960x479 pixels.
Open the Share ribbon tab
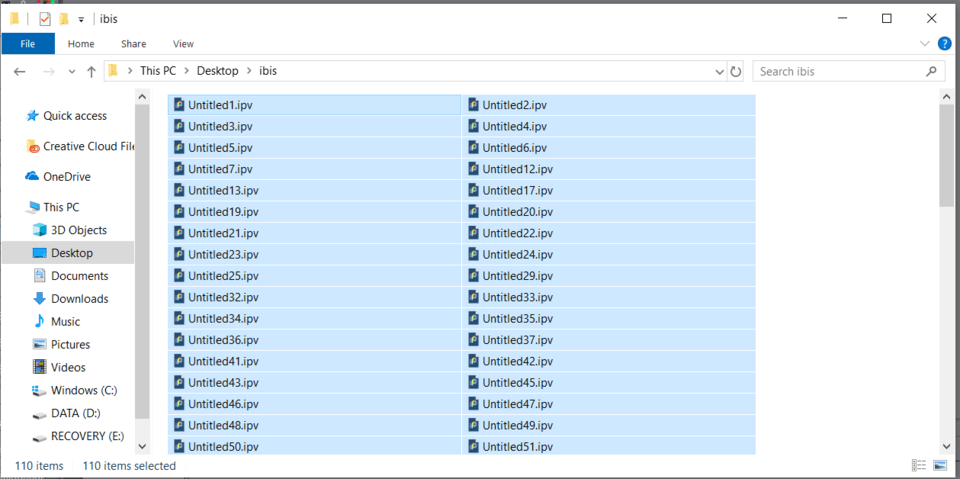133,44
